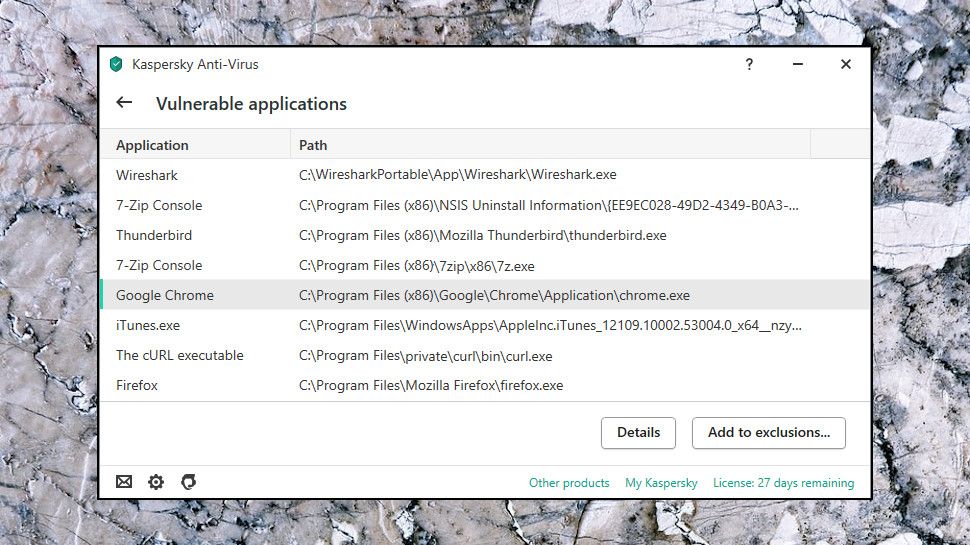Open settings via the gear icon
This screenshot has width=970, height=545.
[156, 482]
